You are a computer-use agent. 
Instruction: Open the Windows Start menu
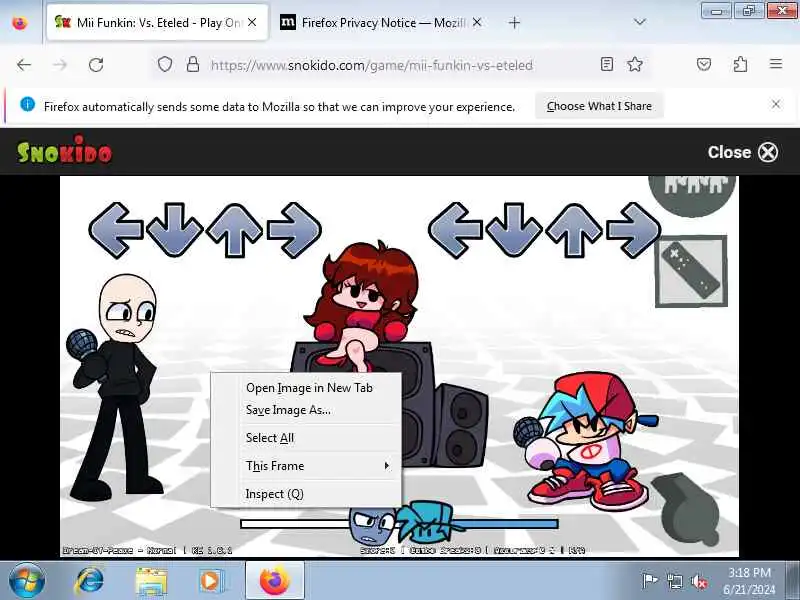point(27,581)
